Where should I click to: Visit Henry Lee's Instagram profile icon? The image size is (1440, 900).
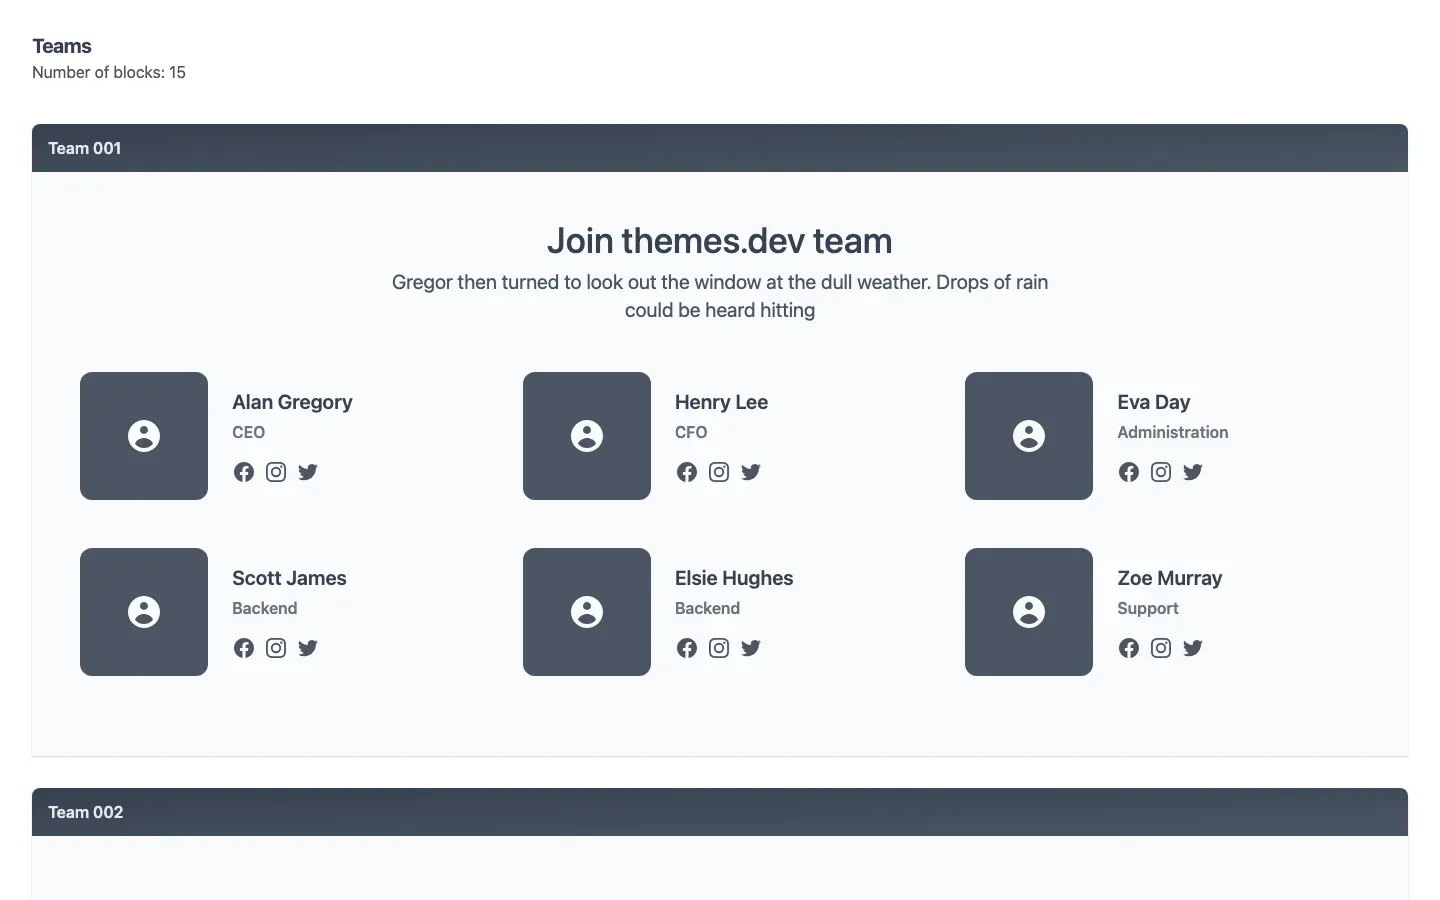coord(719,472)
